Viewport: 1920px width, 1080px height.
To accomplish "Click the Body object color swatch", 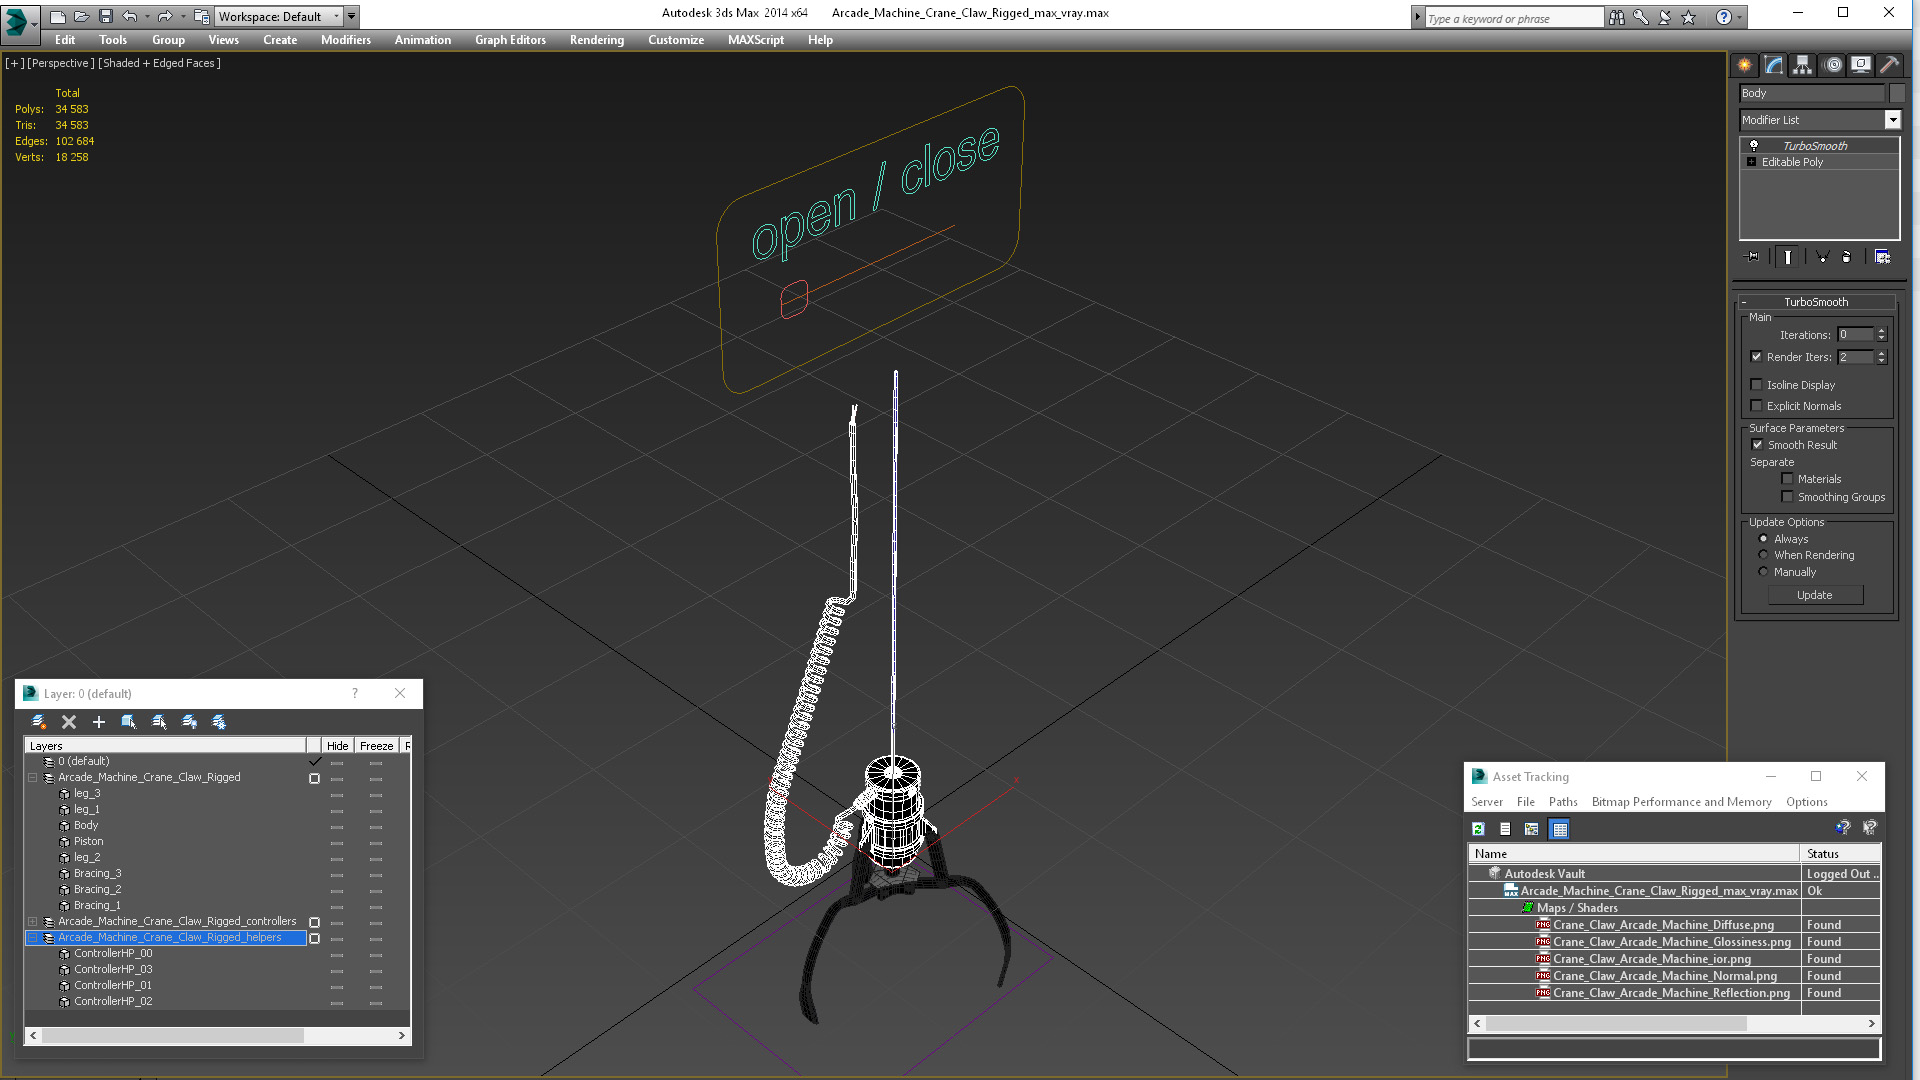I will tap(1897, 93).
